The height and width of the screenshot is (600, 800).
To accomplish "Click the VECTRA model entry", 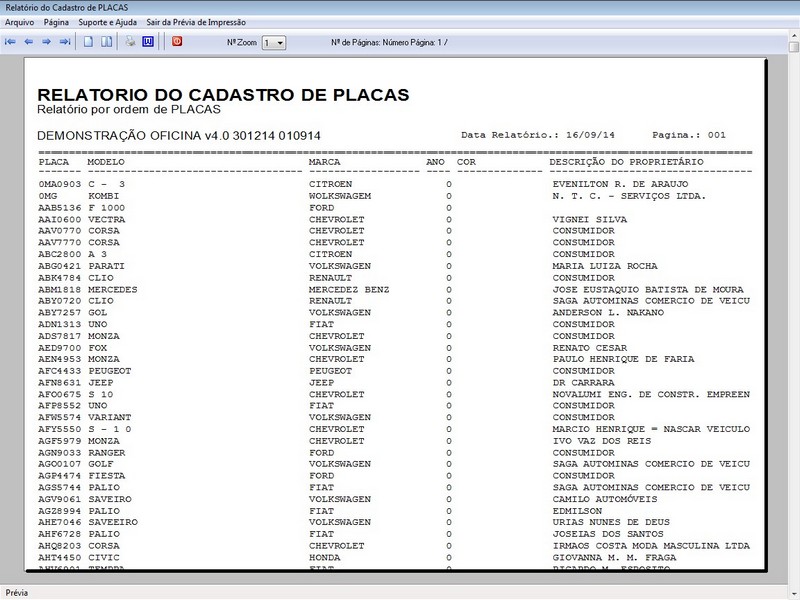I will coord(107,219).
